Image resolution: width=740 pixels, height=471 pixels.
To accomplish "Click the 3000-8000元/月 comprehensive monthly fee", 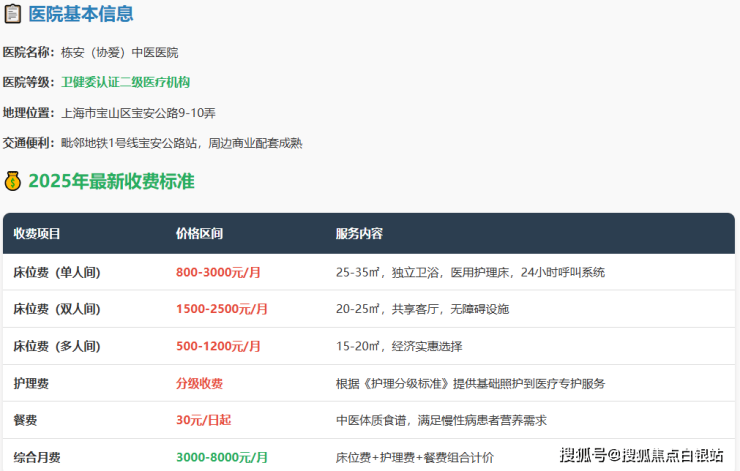I will pos(222,457).
